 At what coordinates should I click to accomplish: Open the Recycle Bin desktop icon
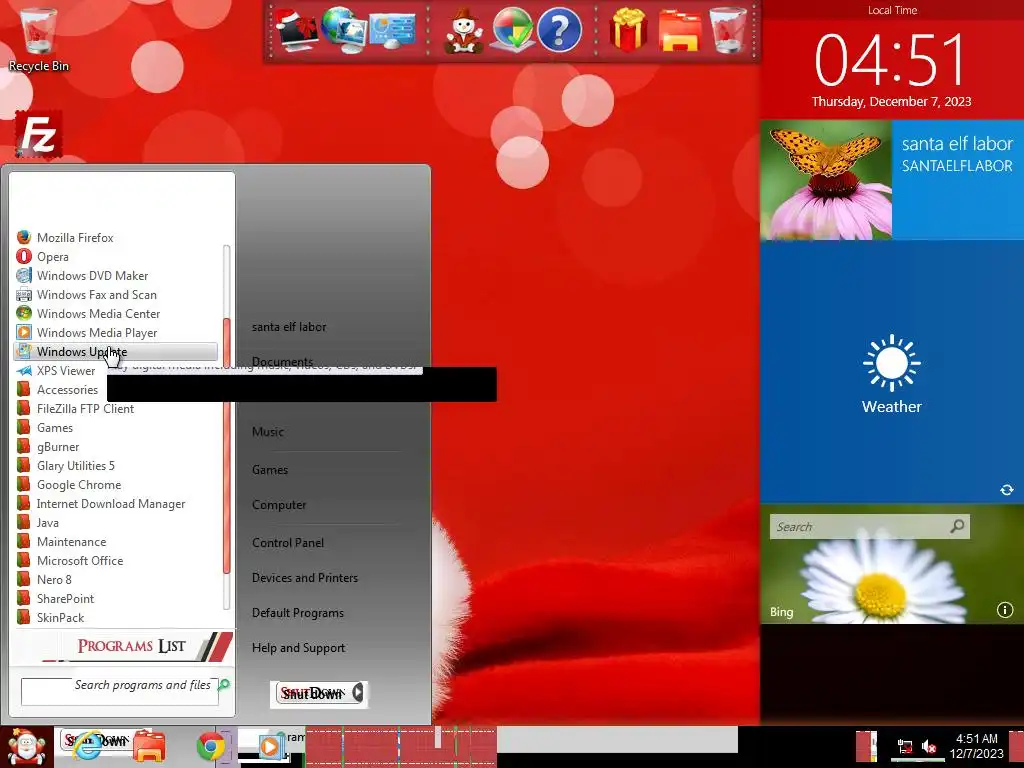[x=38, y=38]
